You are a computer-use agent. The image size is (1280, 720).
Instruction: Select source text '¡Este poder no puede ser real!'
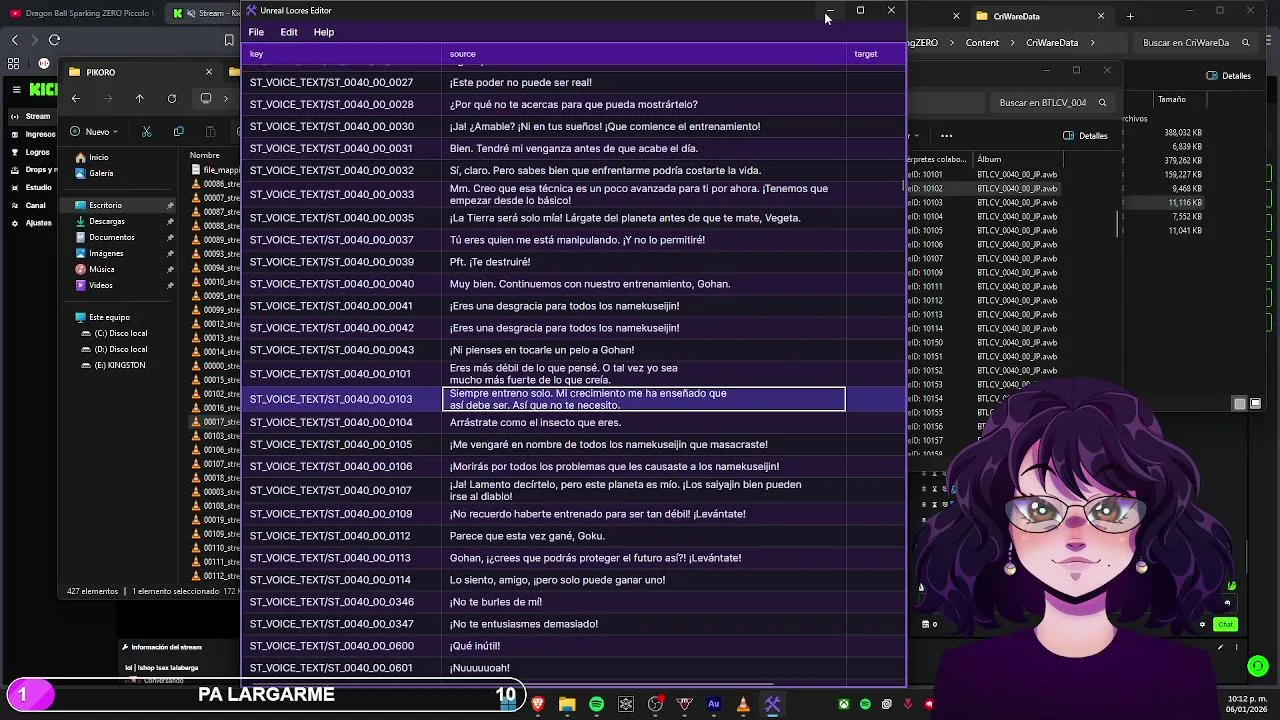[x=520, y=82]
